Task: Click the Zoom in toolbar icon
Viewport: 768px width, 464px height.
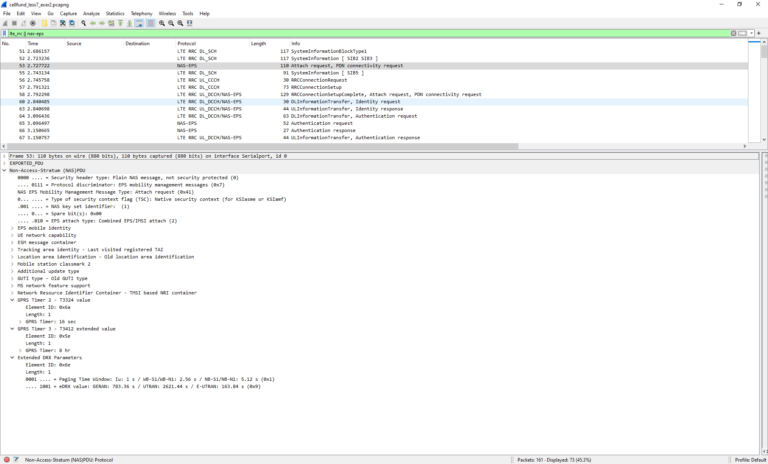Action: click(162, 23)
